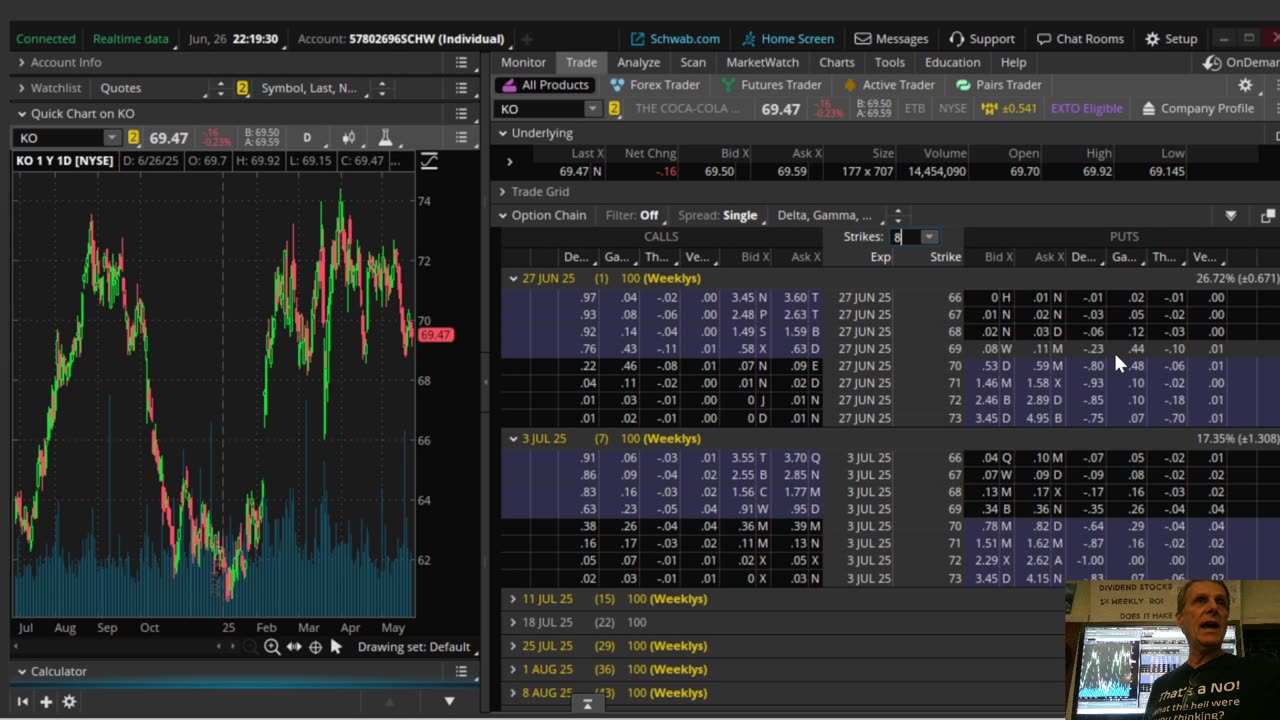
Task: Click the plus icon to add gadget
Action: (46, 702)
